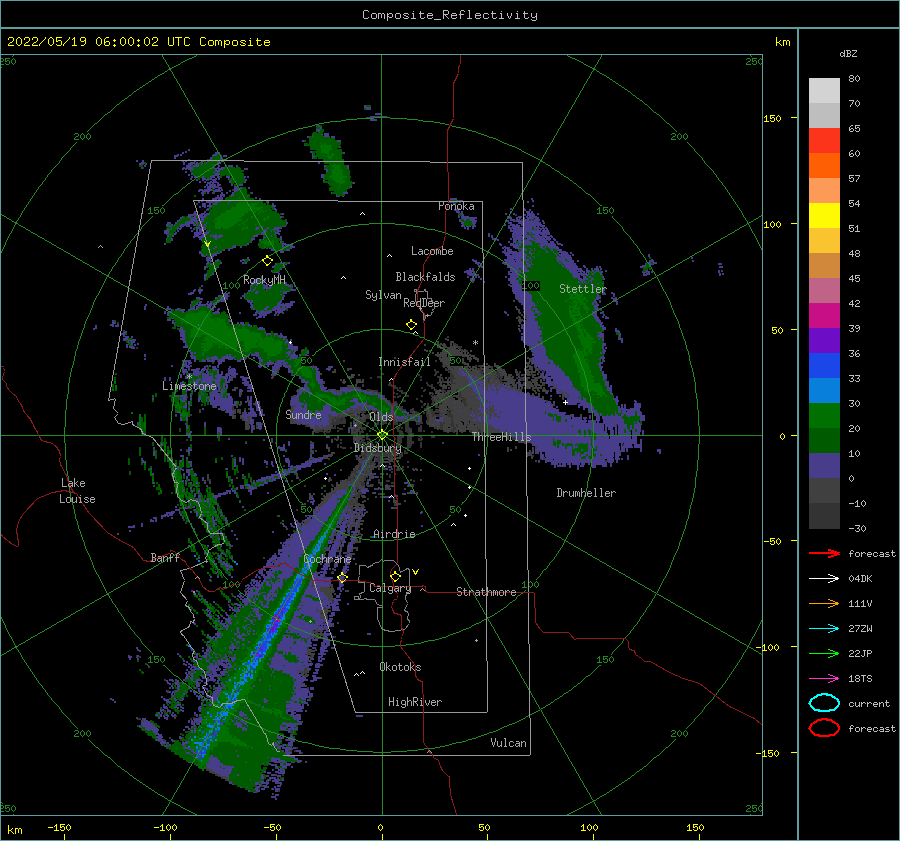Click the purple 39-36 dBZ swatch
The width and height of the screenshot is (900, 841).
824,340
